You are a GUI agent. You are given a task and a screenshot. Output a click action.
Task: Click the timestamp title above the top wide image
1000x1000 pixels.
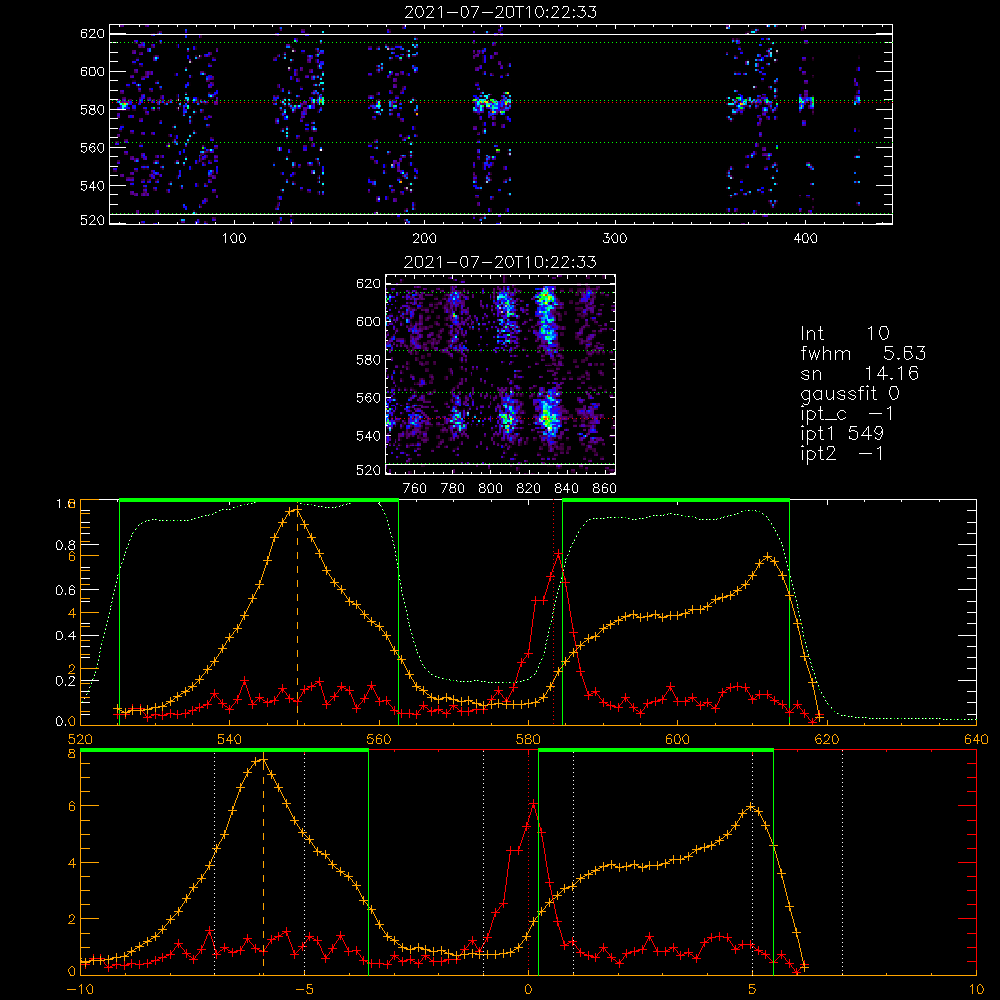click(501, 12)
